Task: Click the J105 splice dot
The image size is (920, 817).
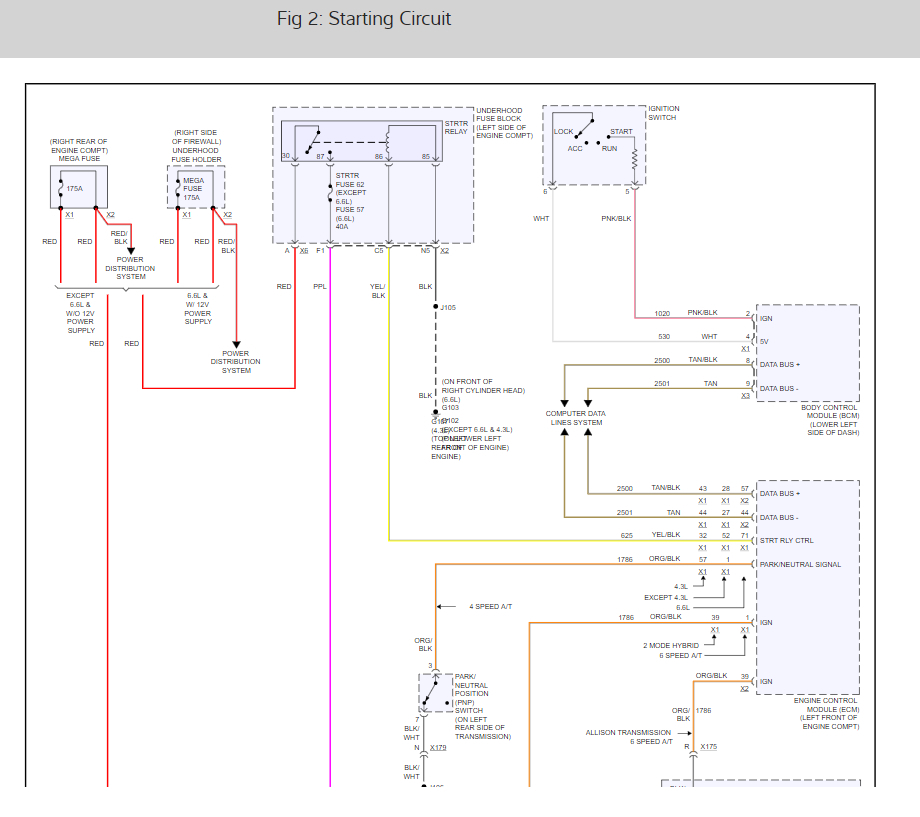Action: click(435, 306)
